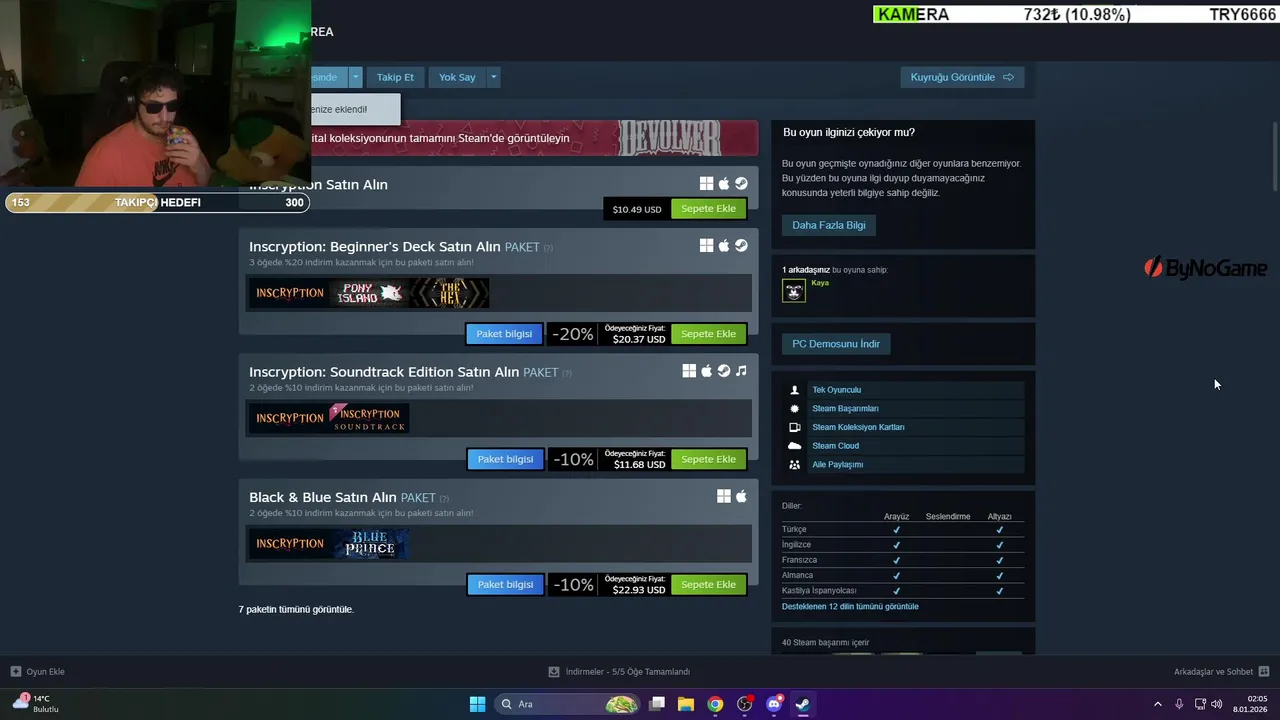This screenshot has width=1280, height=720.
Task: Open İndirmeler status in bottom bar
Action: click(619, 672)
